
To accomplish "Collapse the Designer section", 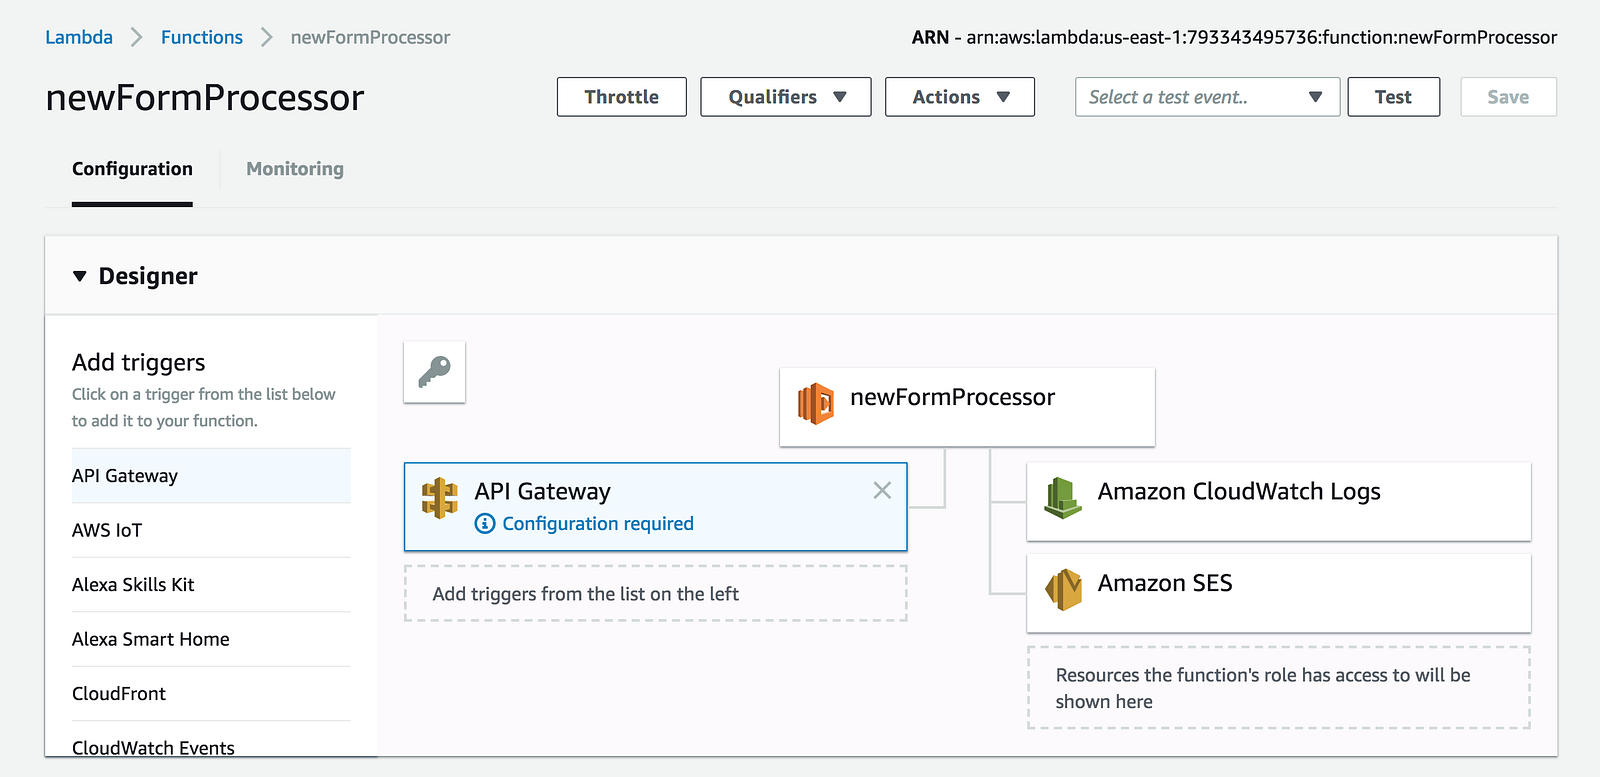I will point(80,276).
